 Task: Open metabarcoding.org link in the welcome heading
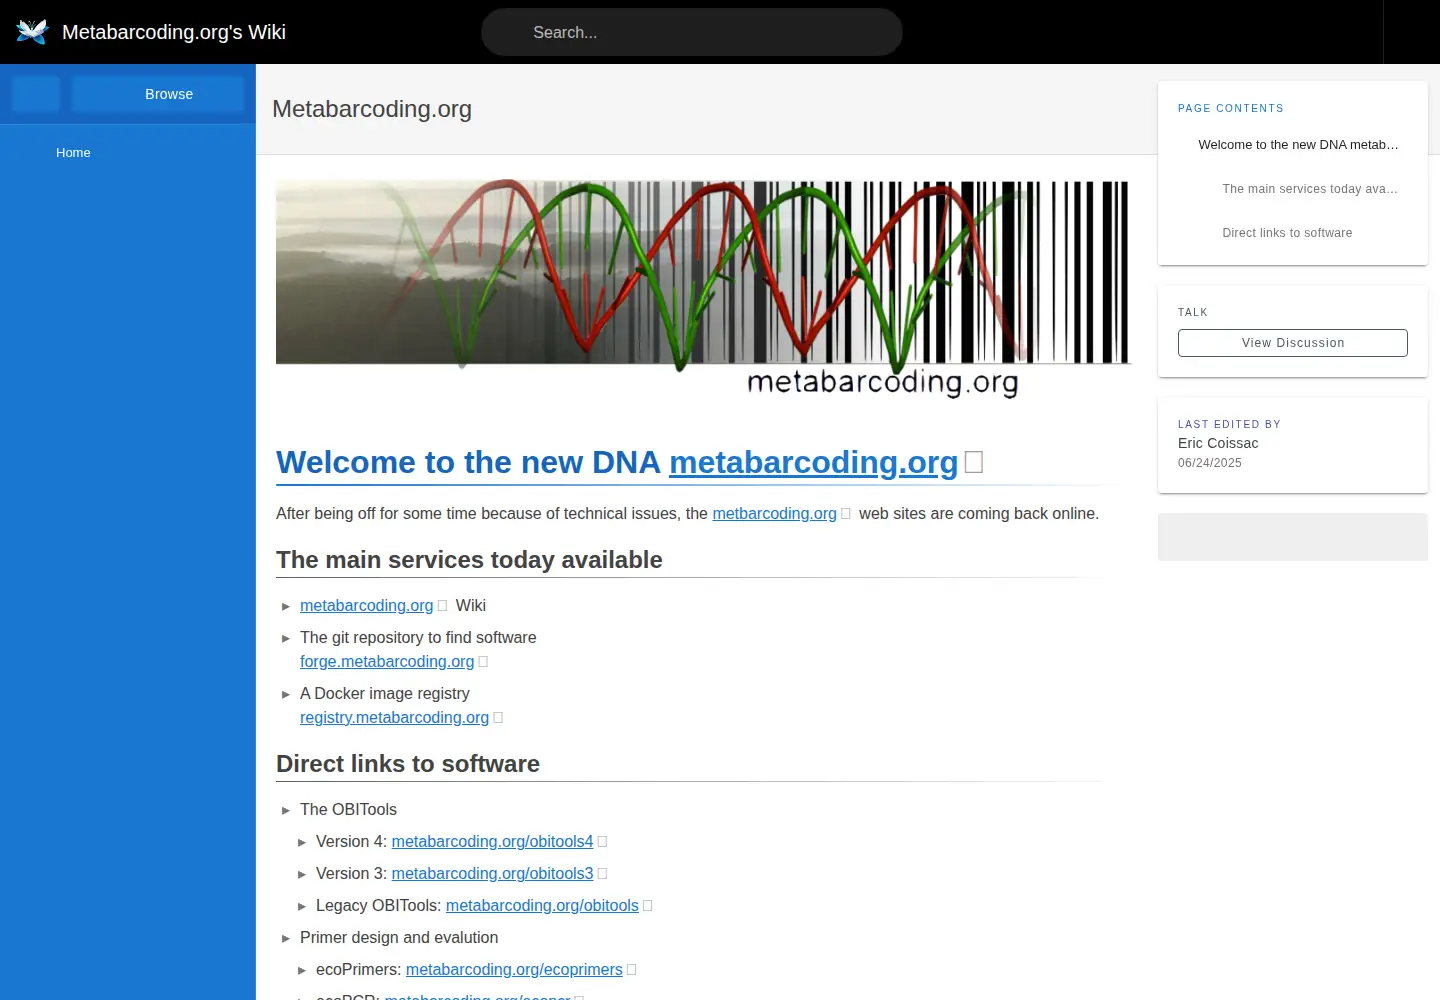(x=813, y=462)
